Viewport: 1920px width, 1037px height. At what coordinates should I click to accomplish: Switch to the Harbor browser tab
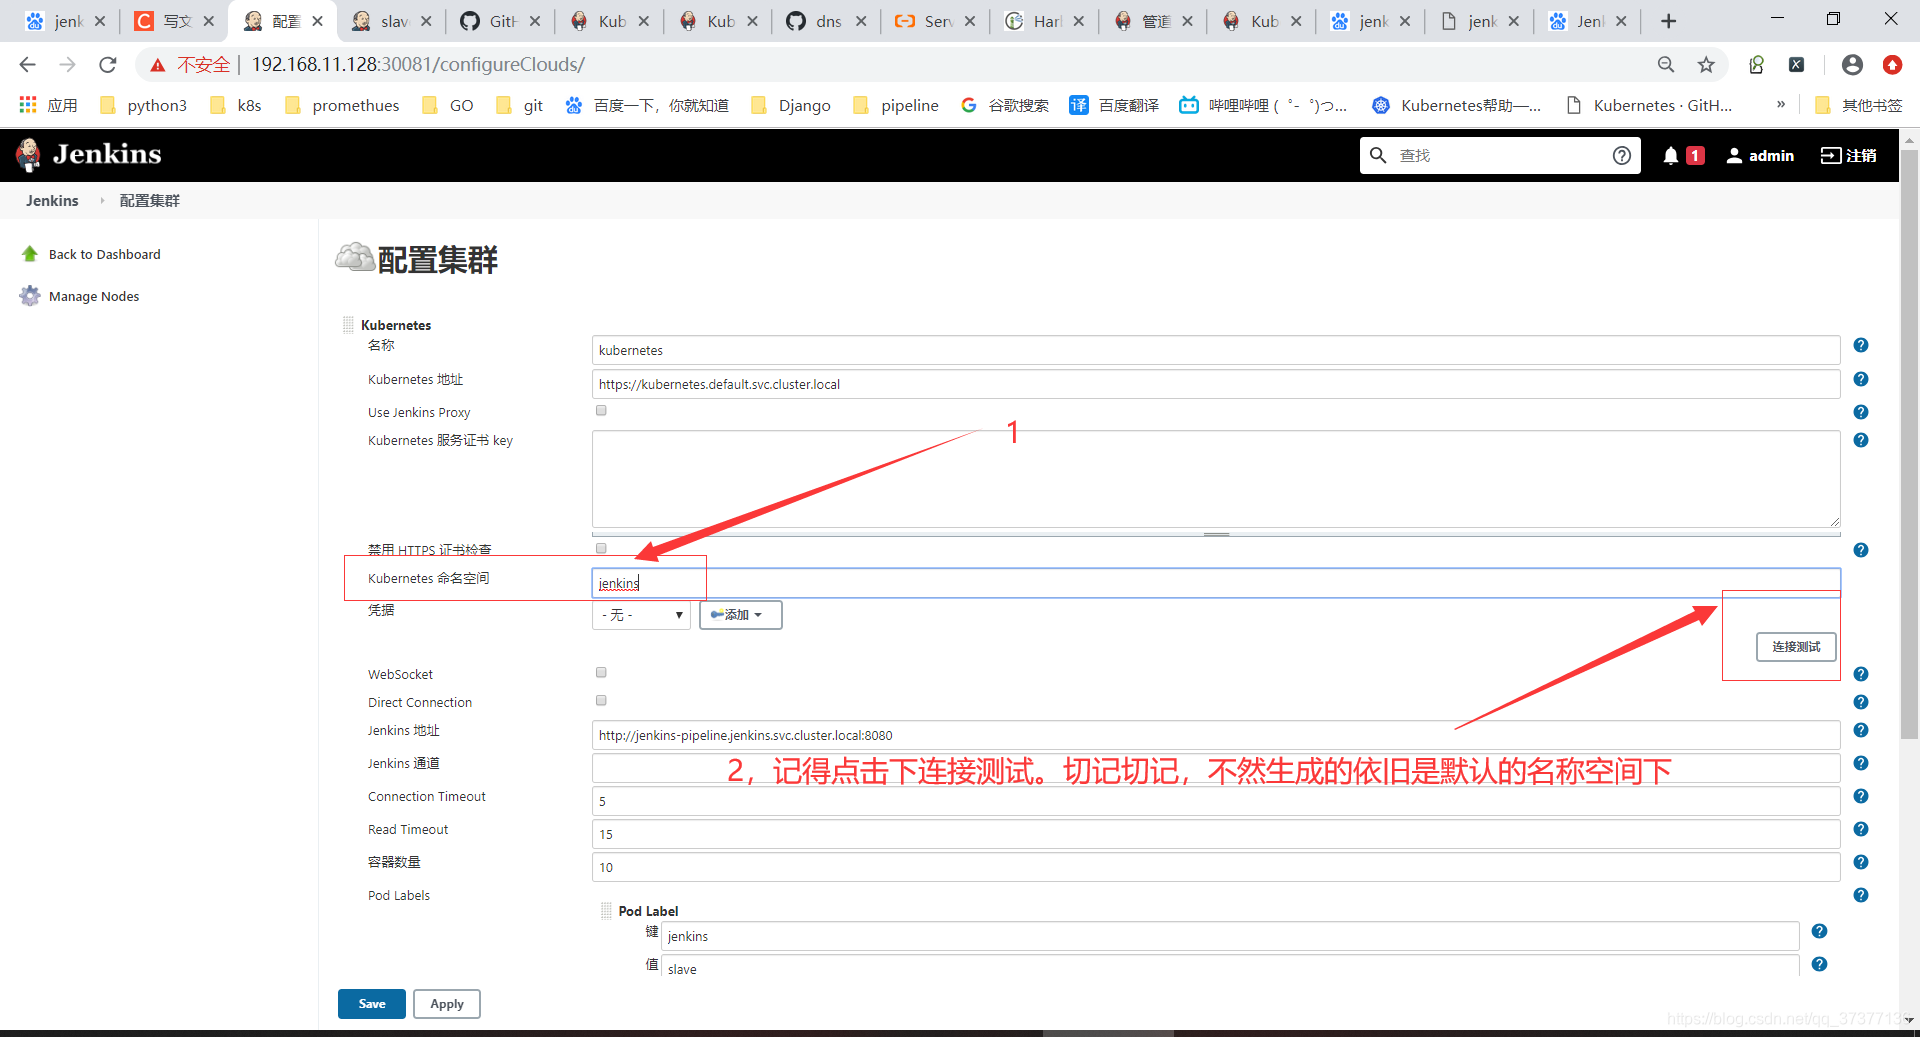pyautogui.click(x=1042, y=21)
